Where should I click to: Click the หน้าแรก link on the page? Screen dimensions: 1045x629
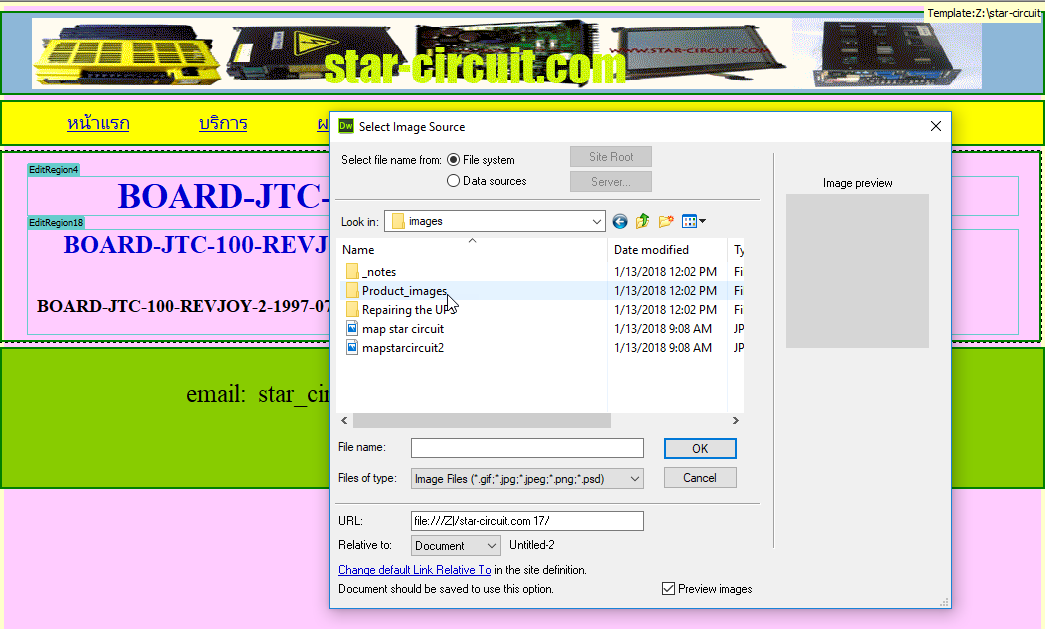98,123
